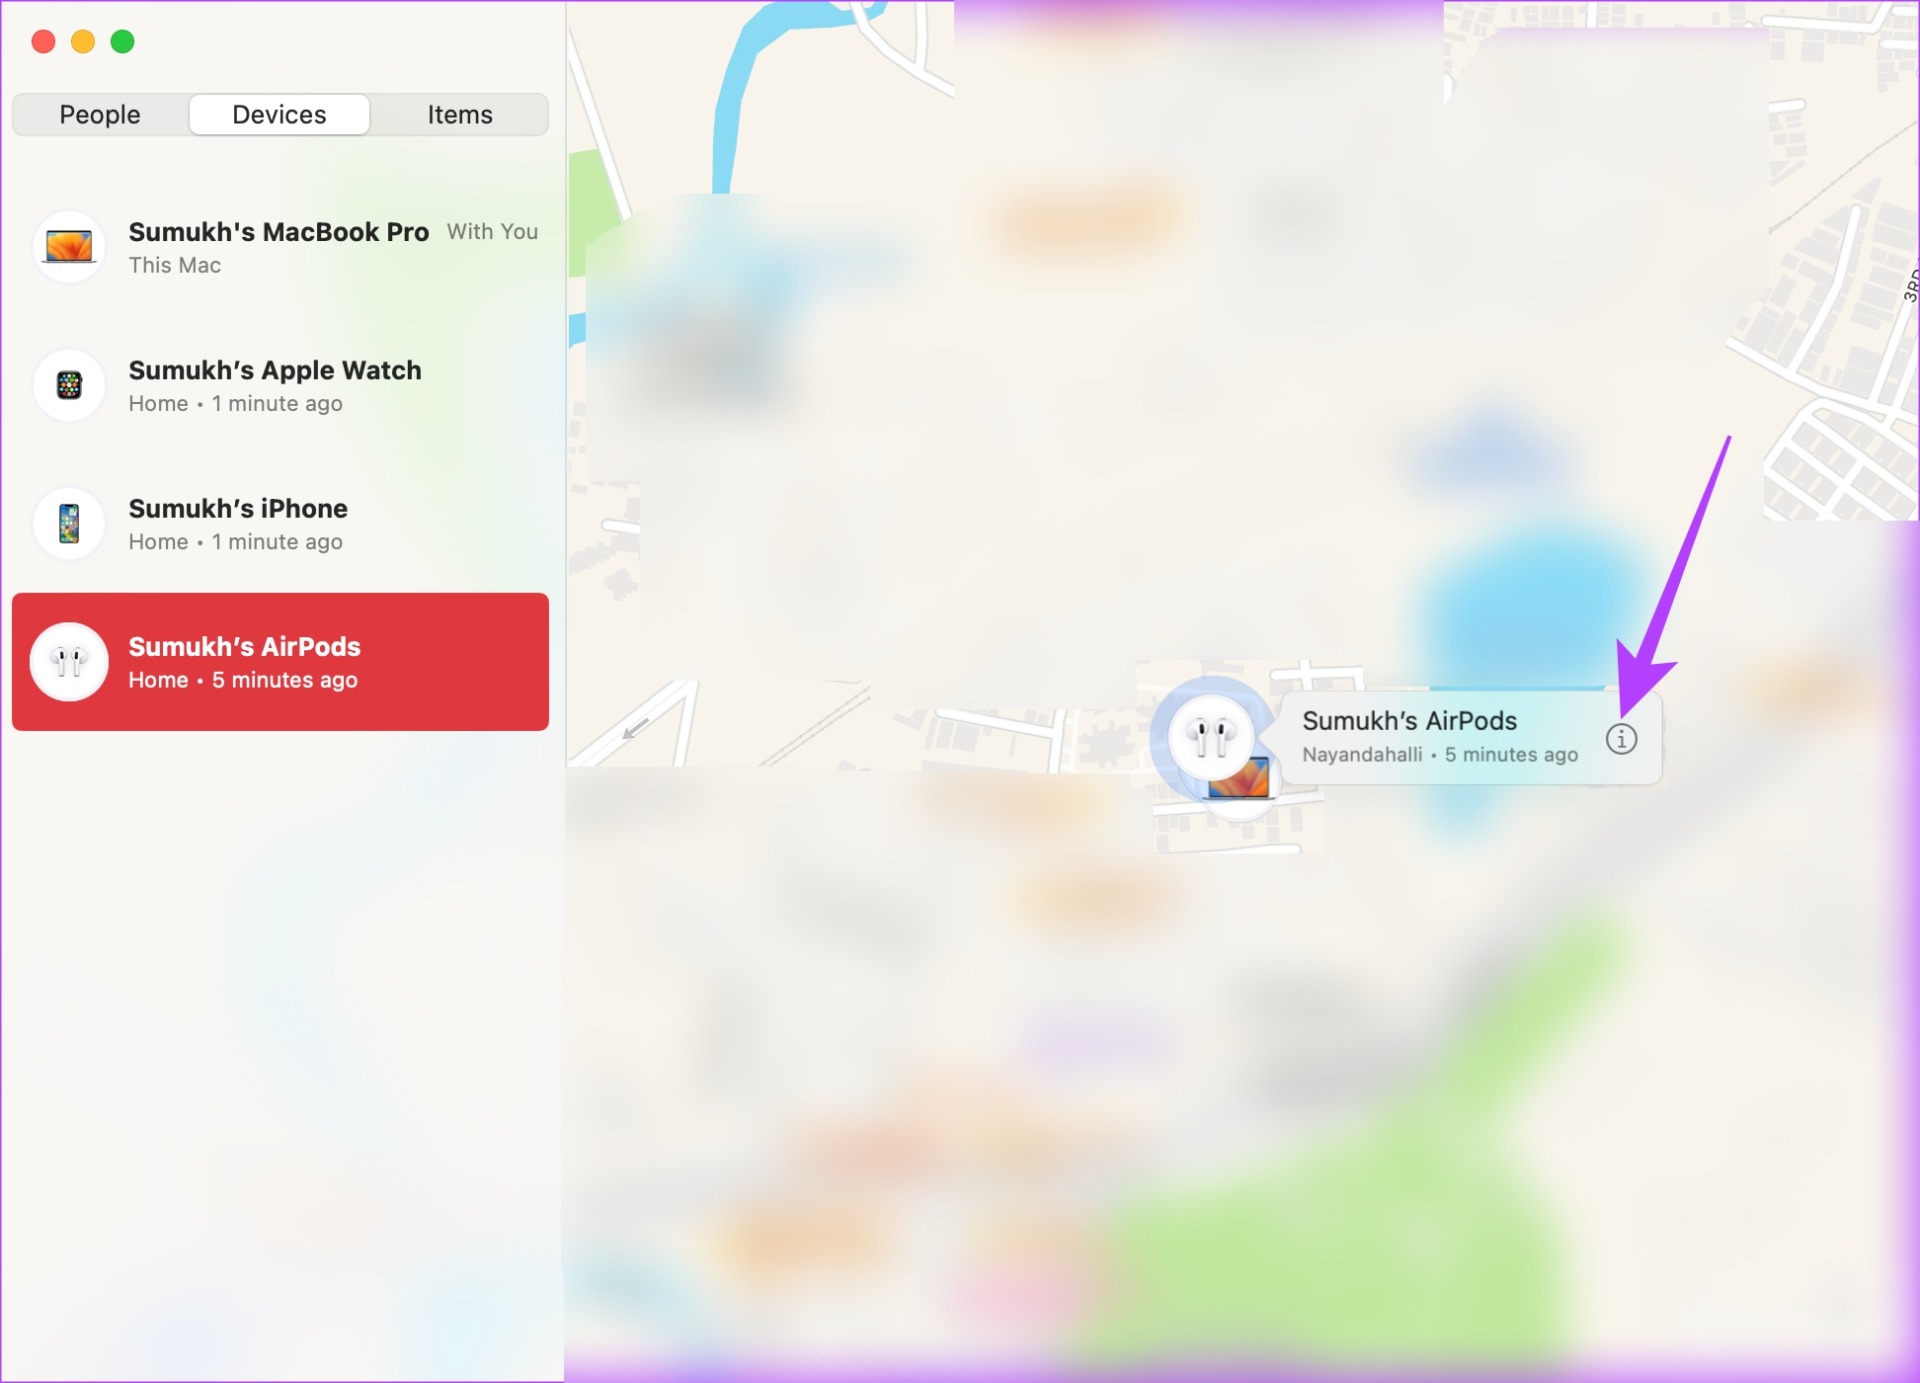Select Sumukh's MacBook Pro device row
The width and height of the screenshot is (1920, 1383).
coord(281,247)
